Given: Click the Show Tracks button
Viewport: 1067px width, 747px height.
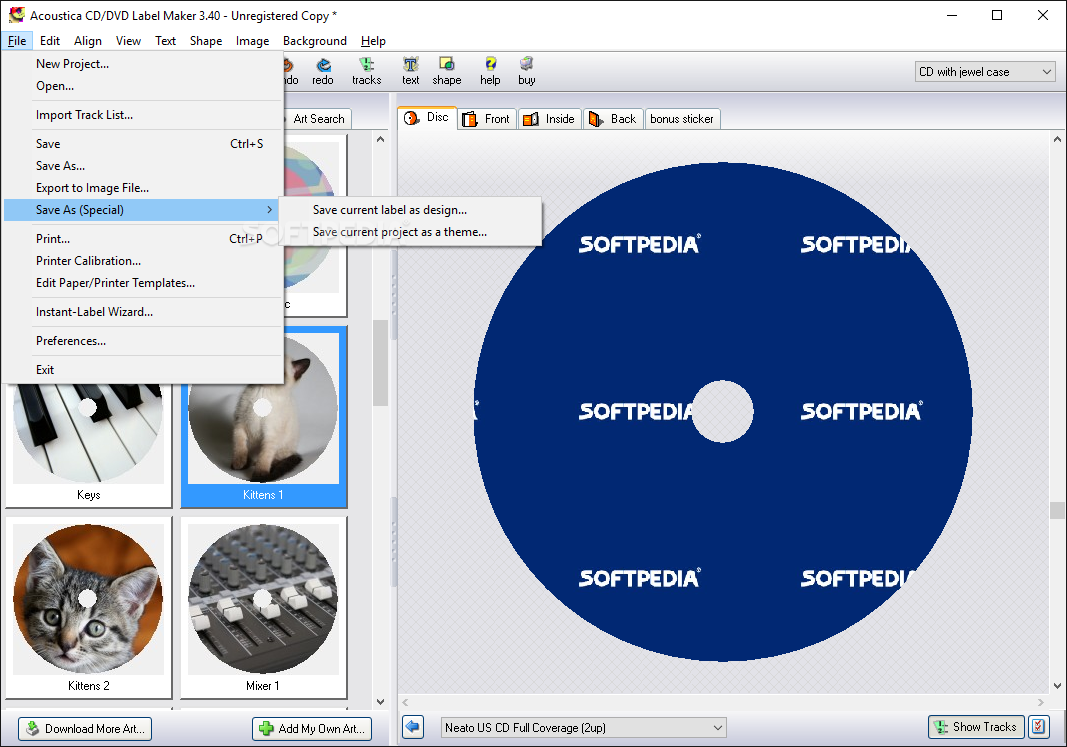Looking at the screenshot, I should [x=976, y=727].
